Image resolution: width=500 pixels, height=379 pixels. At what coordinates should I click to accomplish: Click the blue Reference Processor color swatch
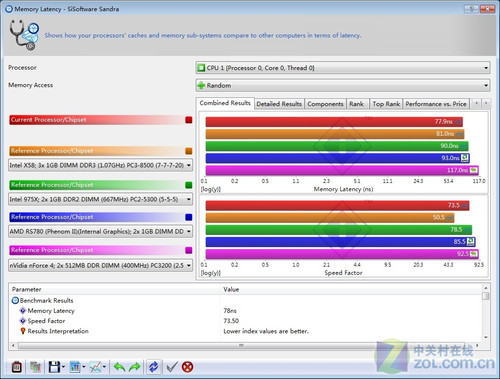coord(189,217)
